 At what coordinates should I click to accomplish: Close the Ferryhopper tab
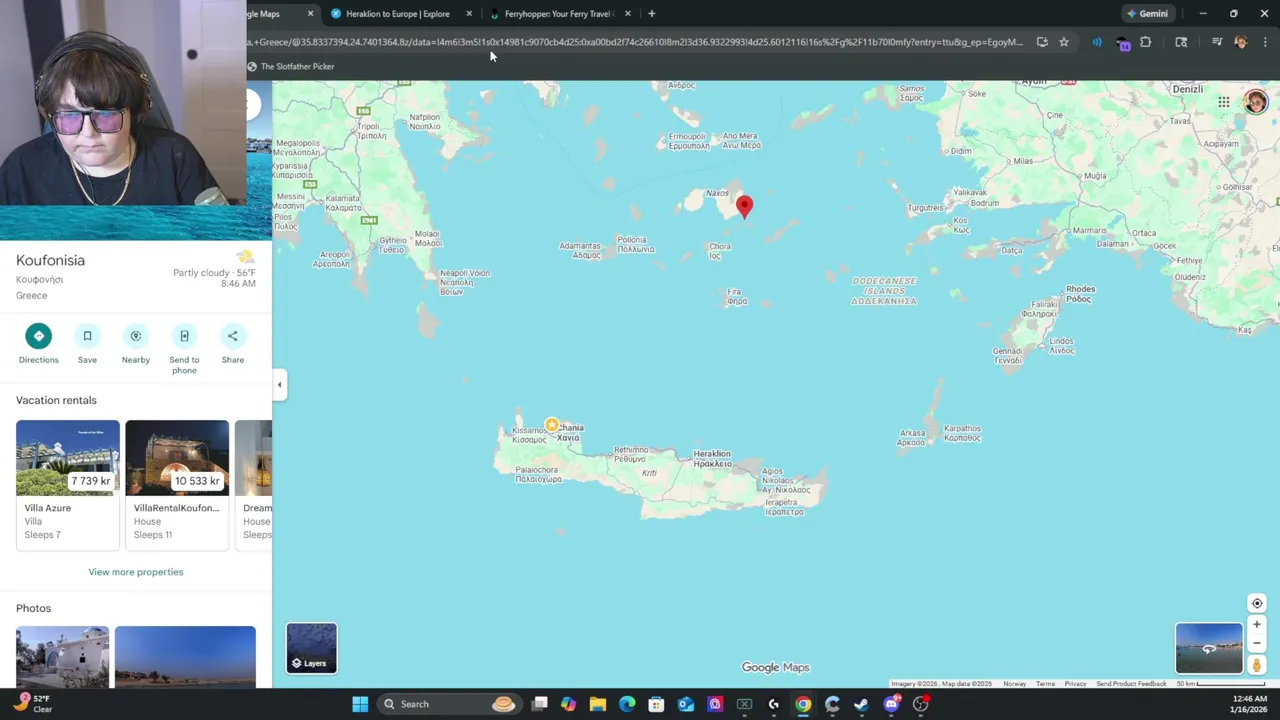(628, 14)
